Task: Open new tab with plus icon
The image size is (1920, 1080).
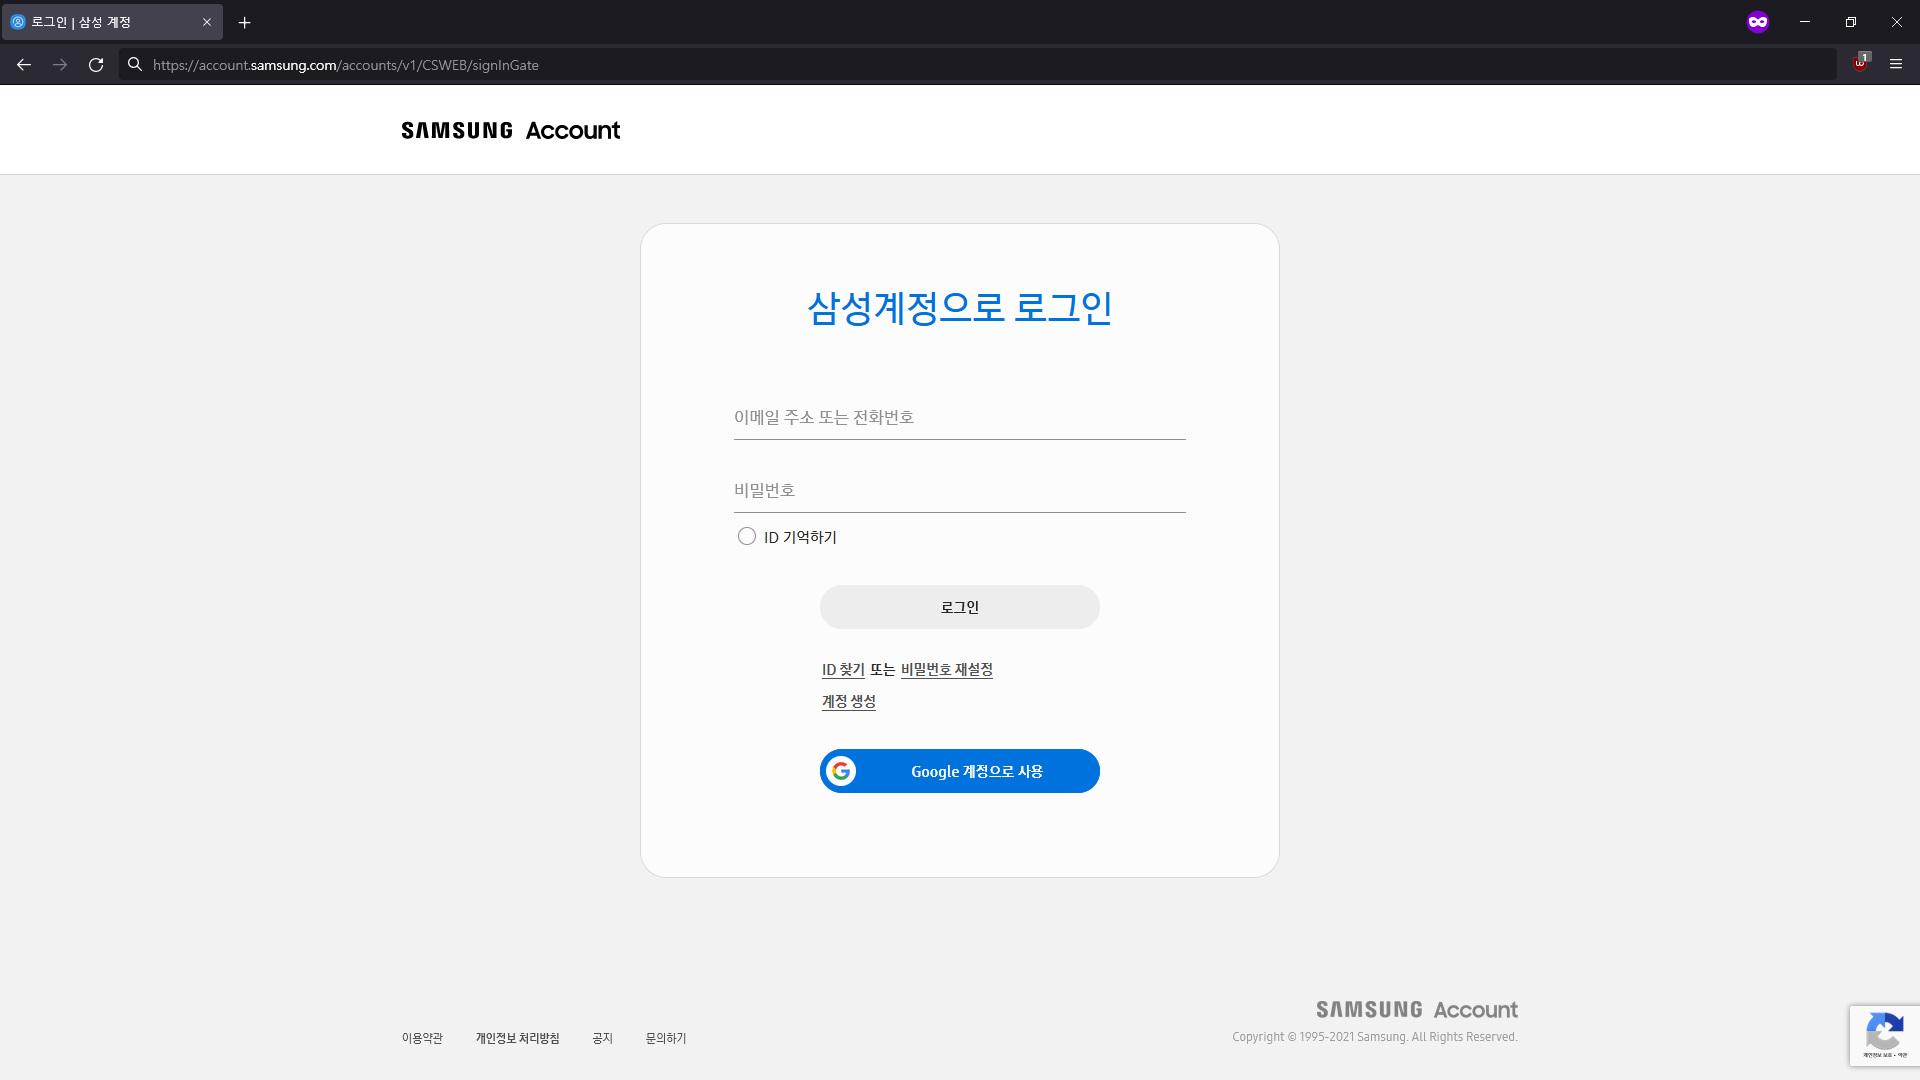Action: (245, 22)
